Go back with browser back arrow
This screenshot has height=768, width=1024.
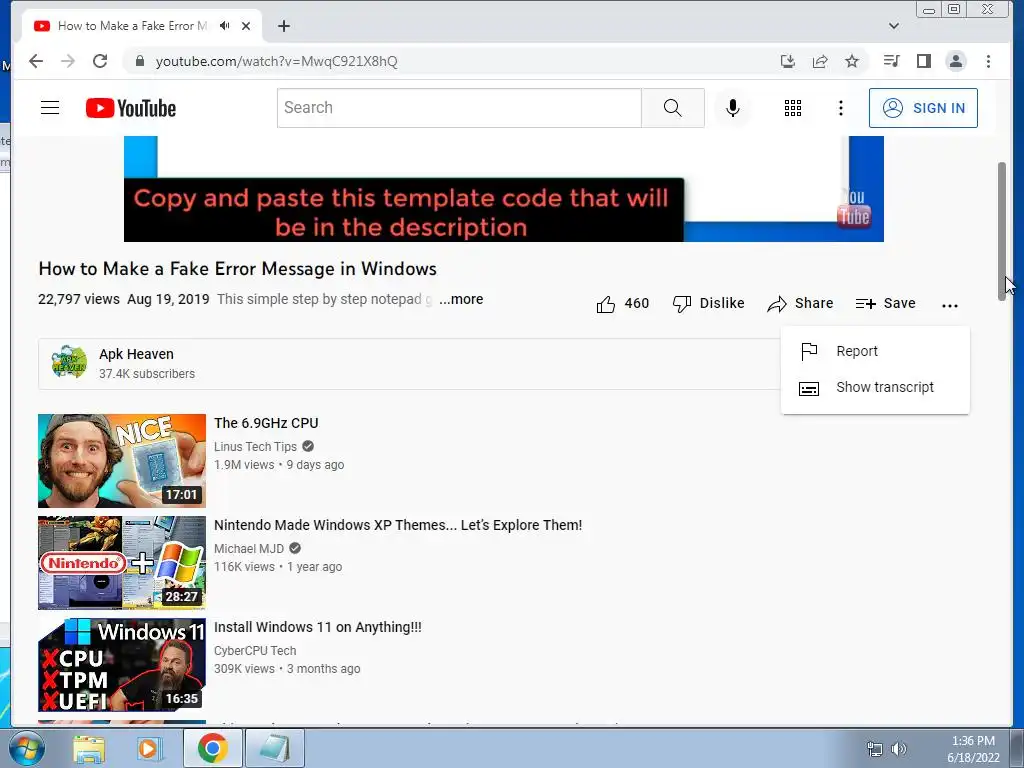tap(36, 61)
